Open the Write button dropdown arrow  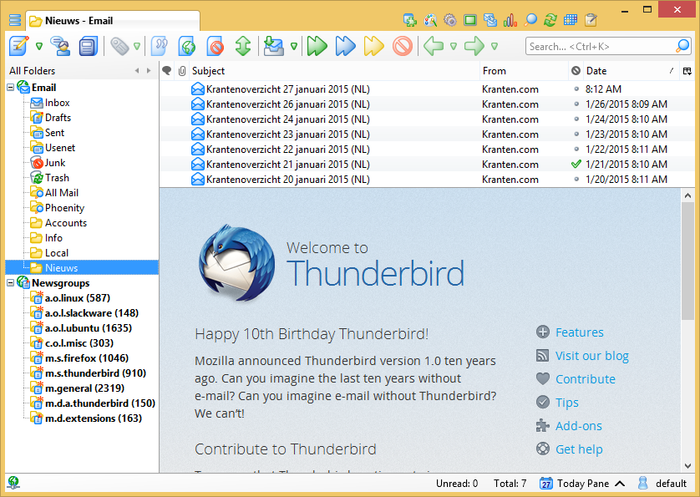[x=39, y=46]
